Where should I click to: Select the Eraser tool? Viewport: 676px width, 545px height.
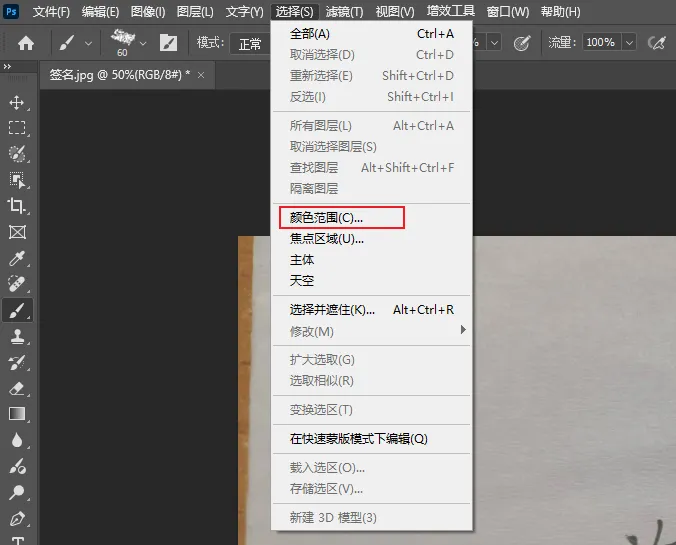point(17,388)
